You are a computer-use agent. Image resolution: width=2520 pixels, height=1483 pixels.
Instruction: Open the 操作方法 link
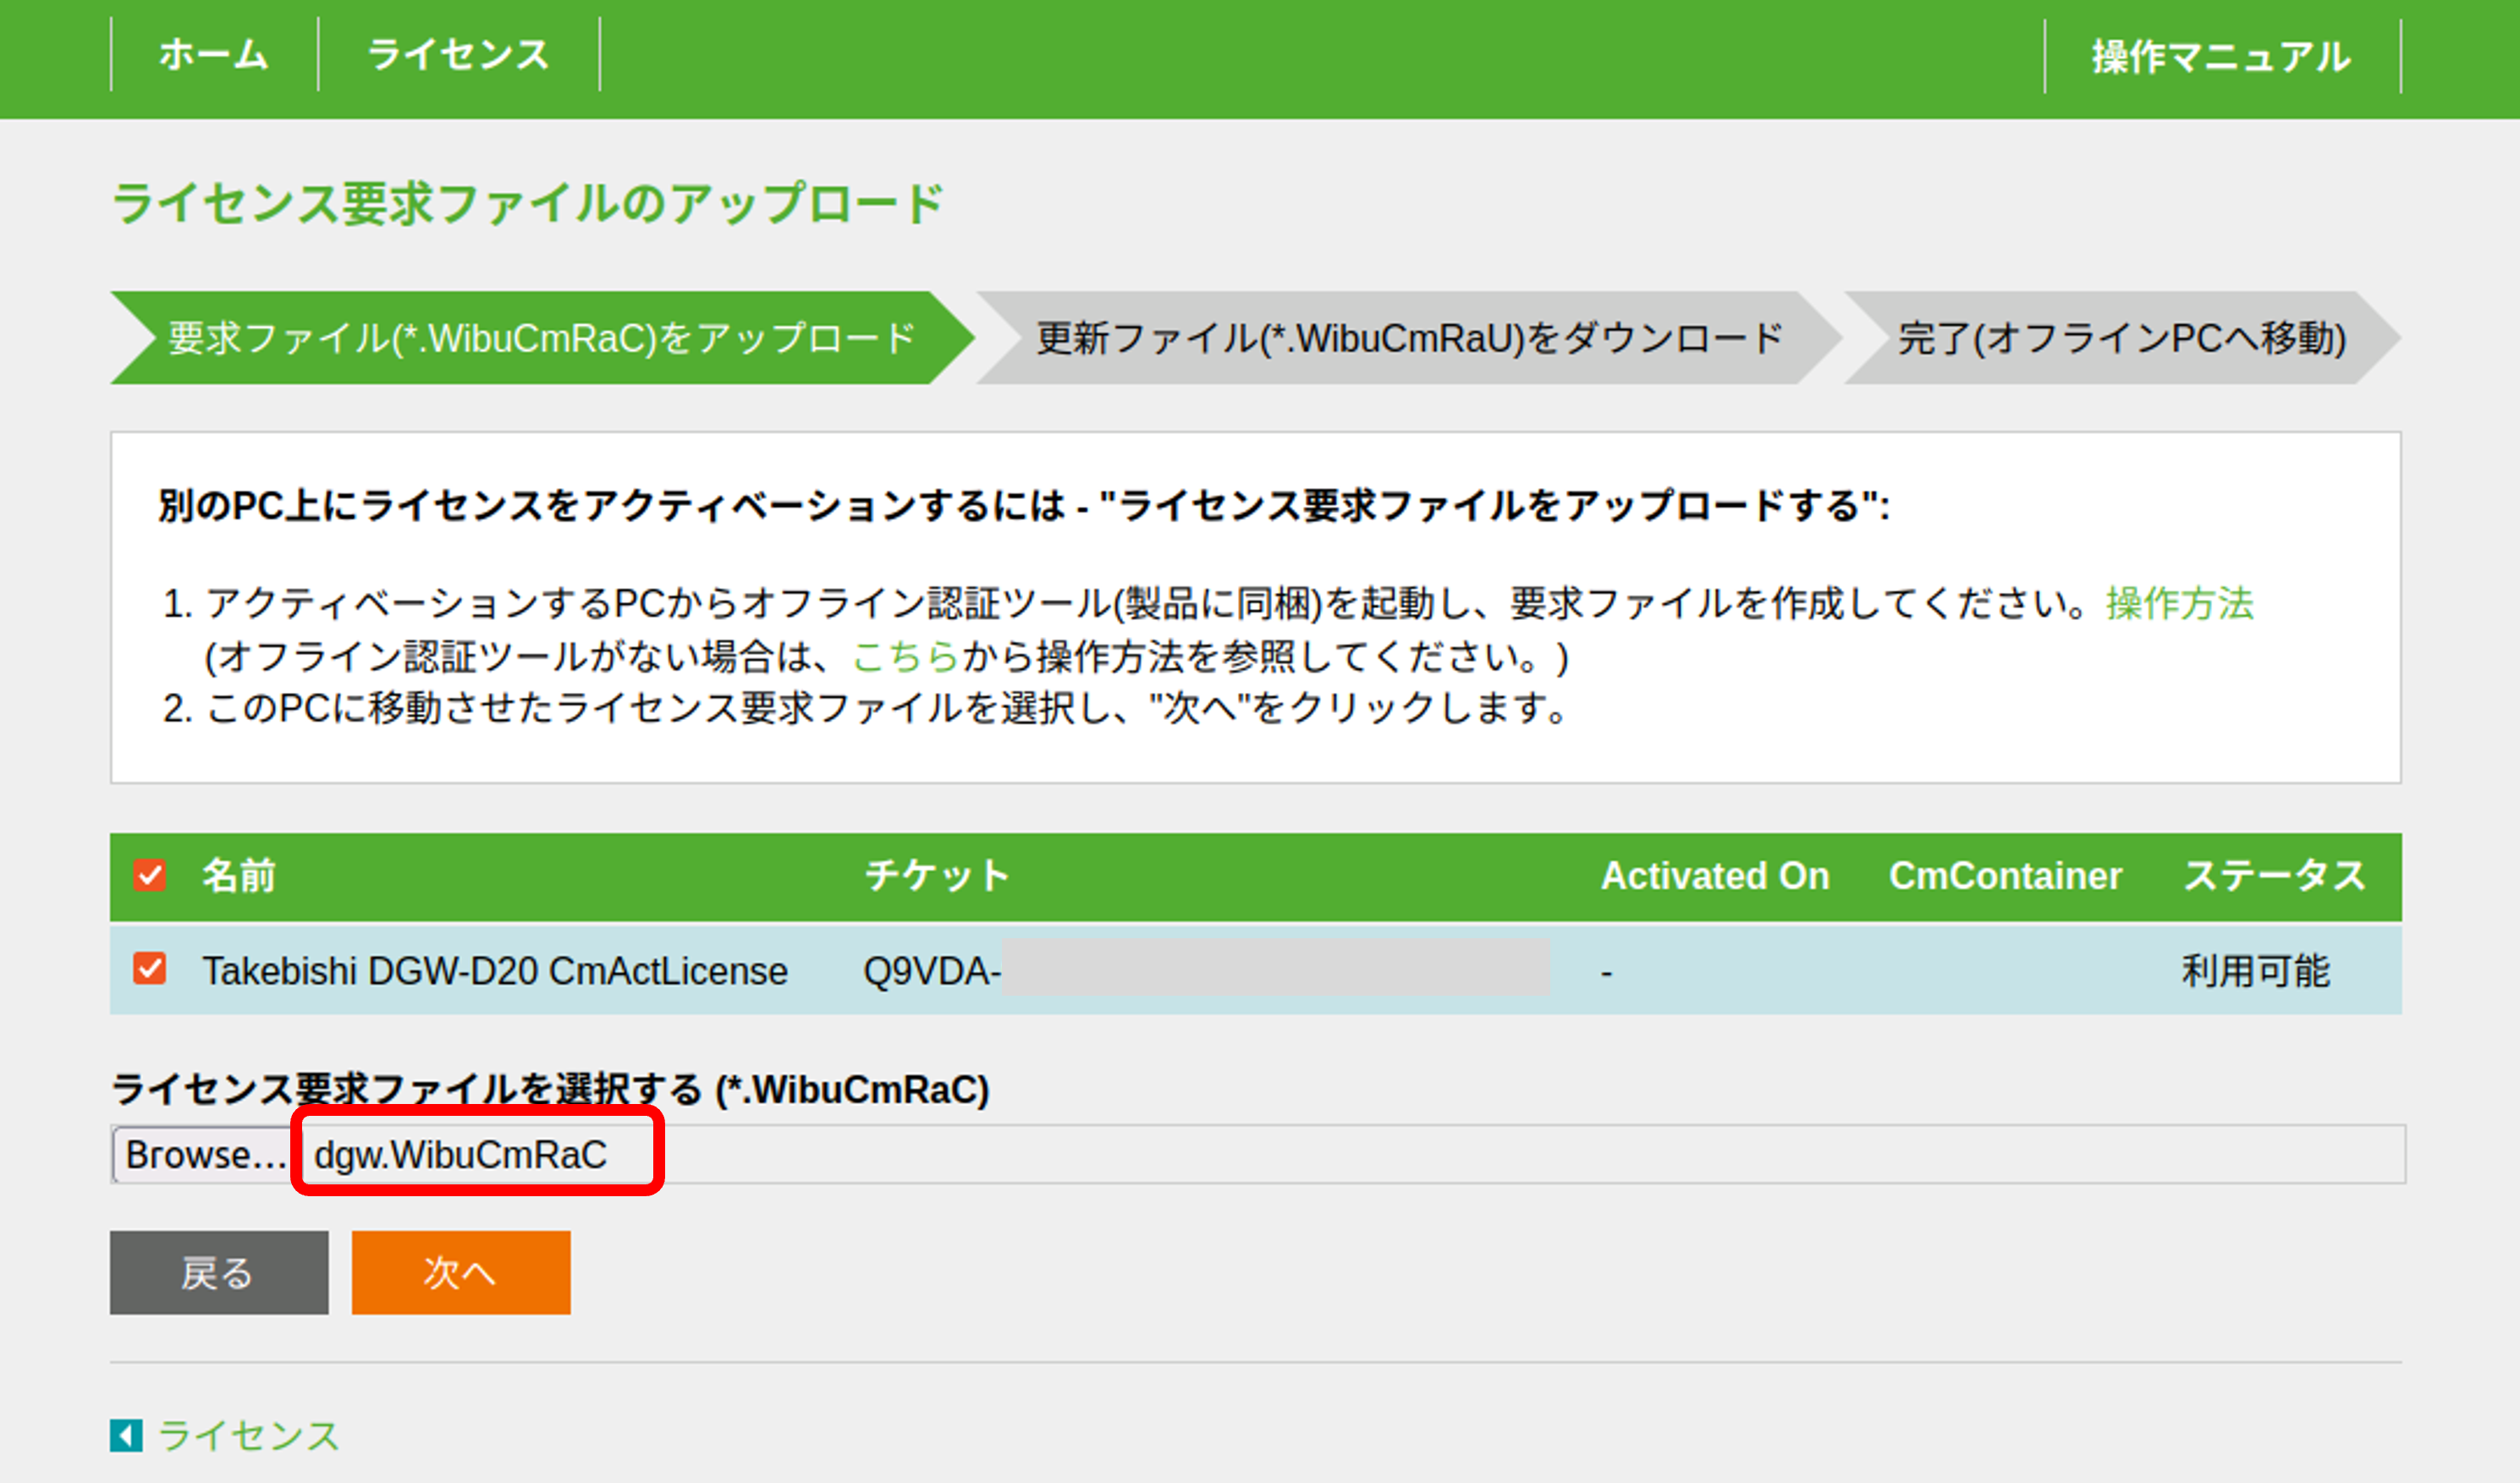2179,604
